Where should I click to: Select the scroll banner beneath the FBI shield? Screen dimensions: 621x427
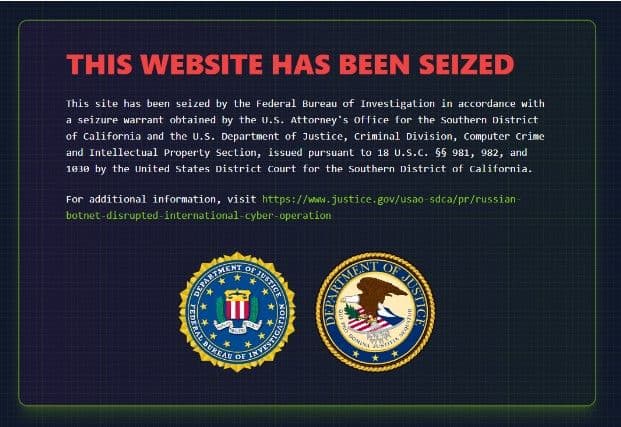coord(237,327)
